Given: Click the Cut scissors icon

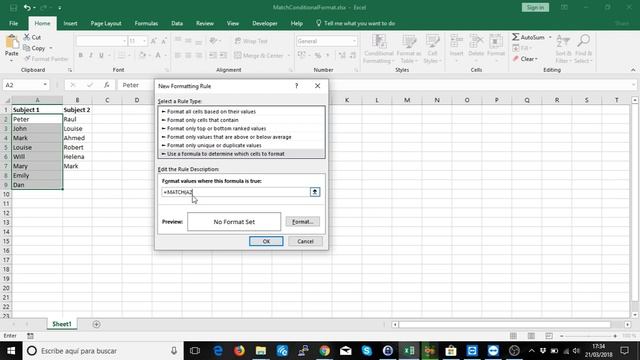Looking at the screenshot, I should pos(27,37).
